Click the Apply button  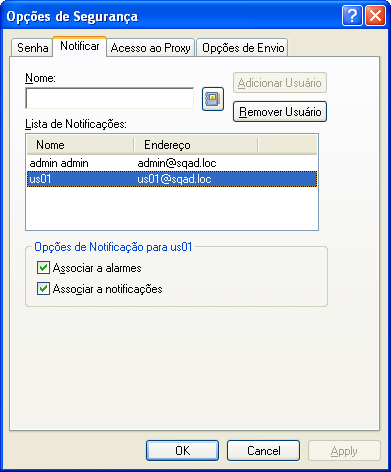point(344,451)
